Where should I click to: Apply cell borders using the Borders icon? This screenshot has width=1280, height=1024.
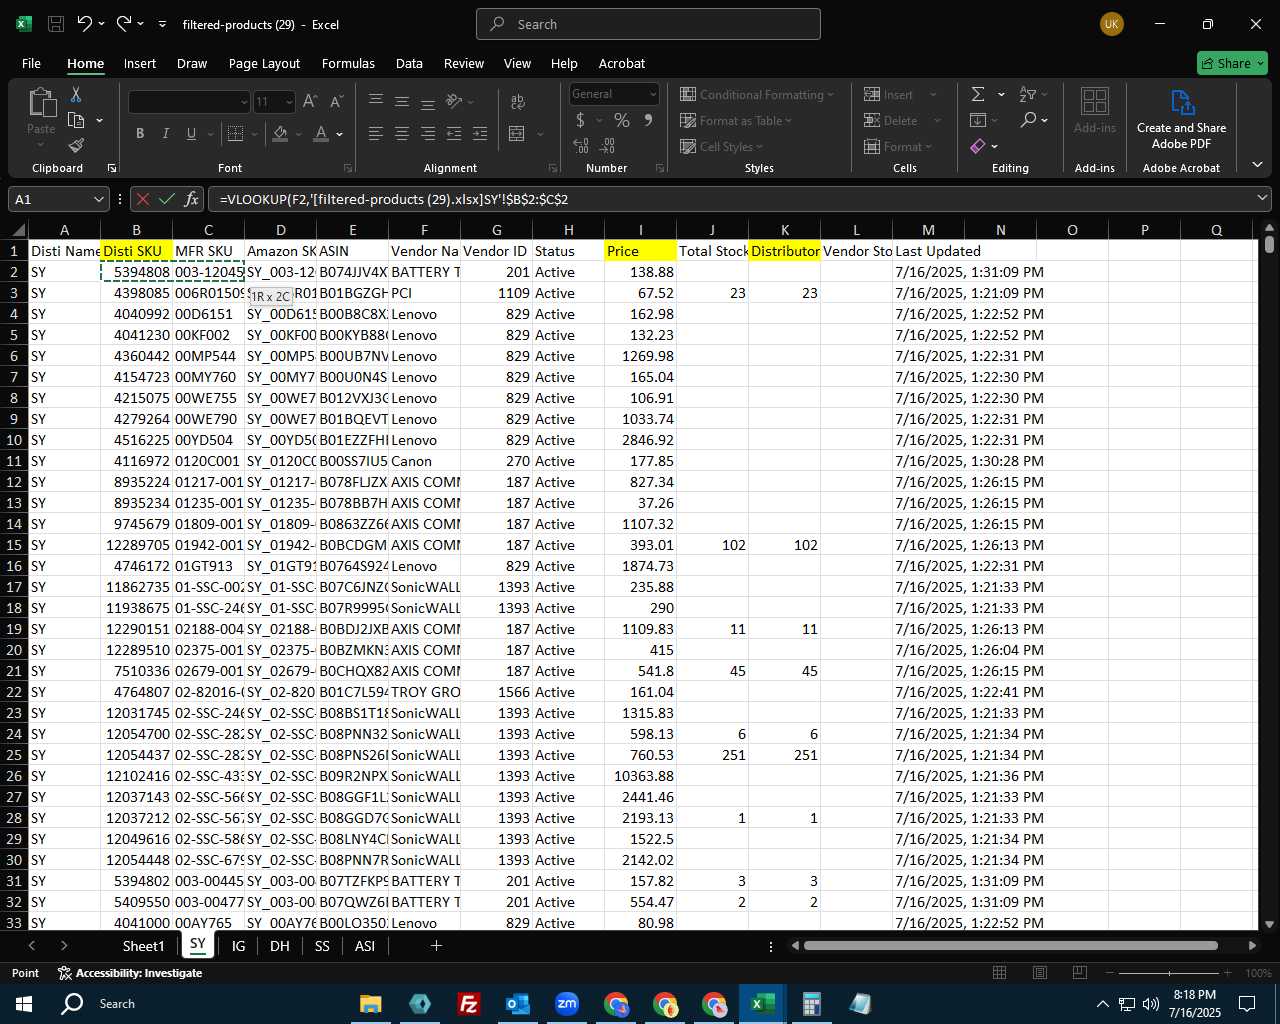(236, 133)
